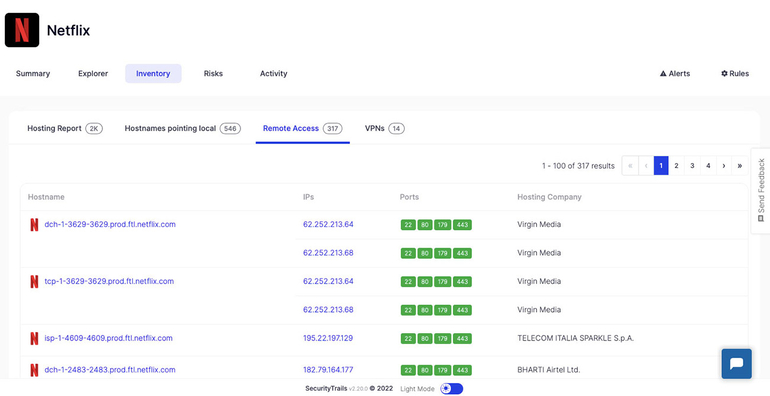Screen dimensions: 770x396
Task: Select the Inventory tab
Action: click(153, 74)
